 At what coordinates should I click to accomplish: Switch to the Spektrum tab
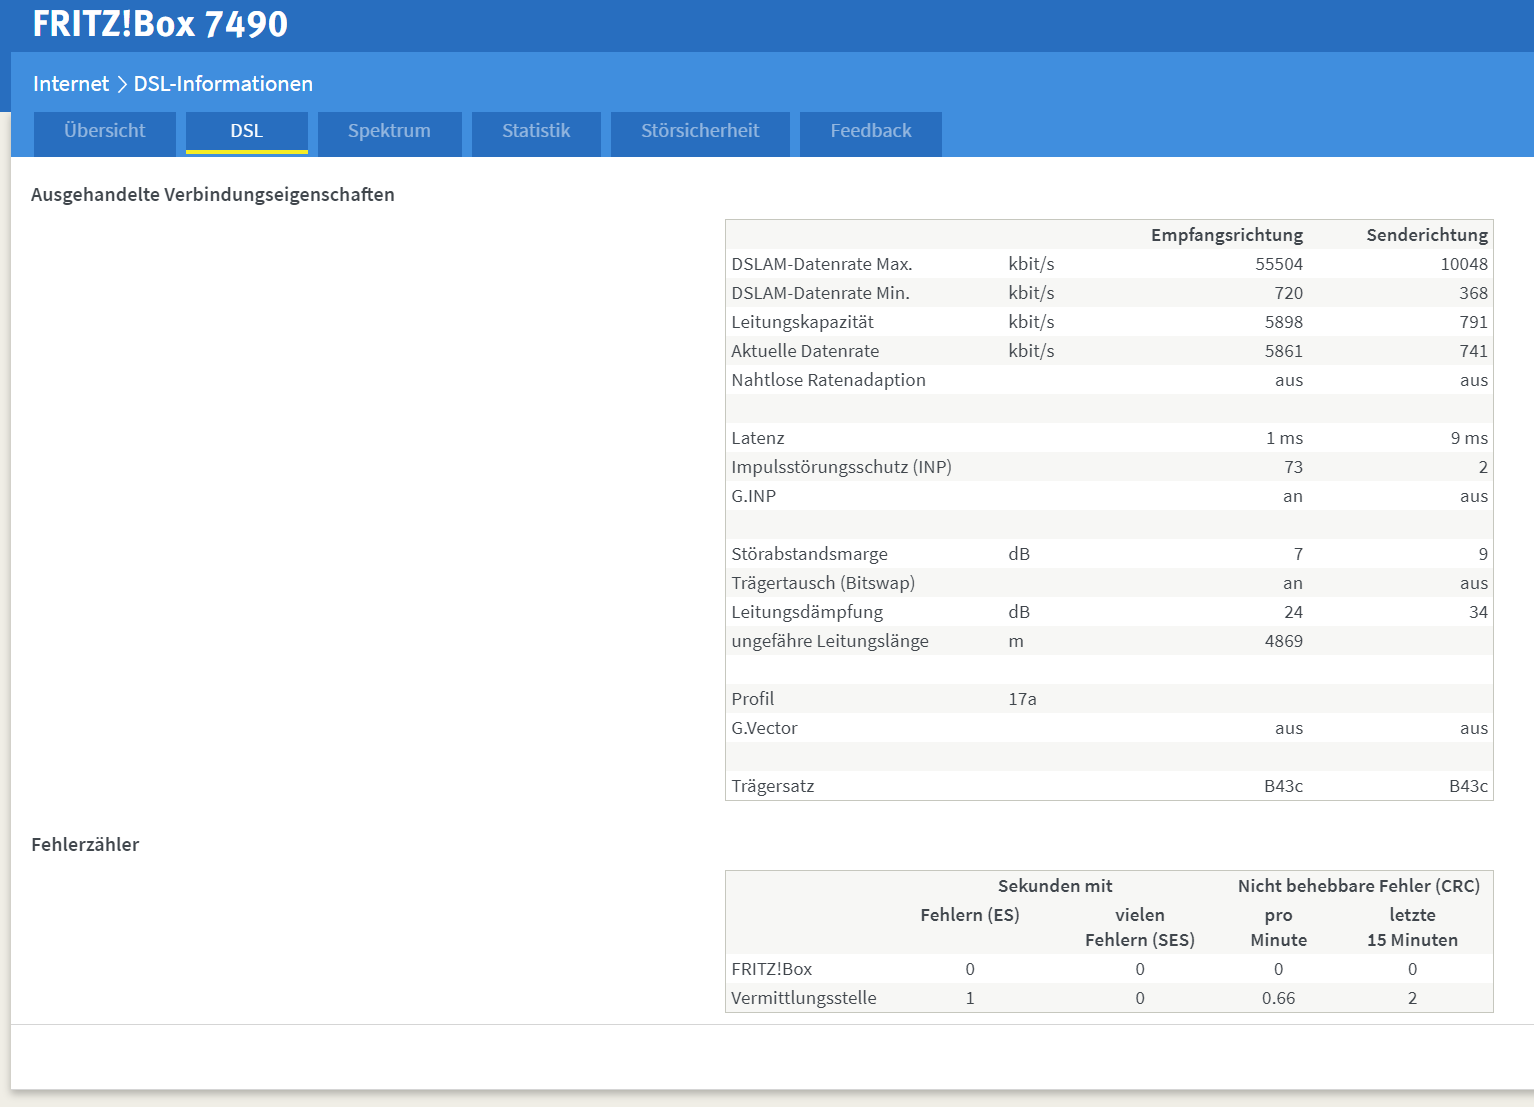[x=389, y=132]
